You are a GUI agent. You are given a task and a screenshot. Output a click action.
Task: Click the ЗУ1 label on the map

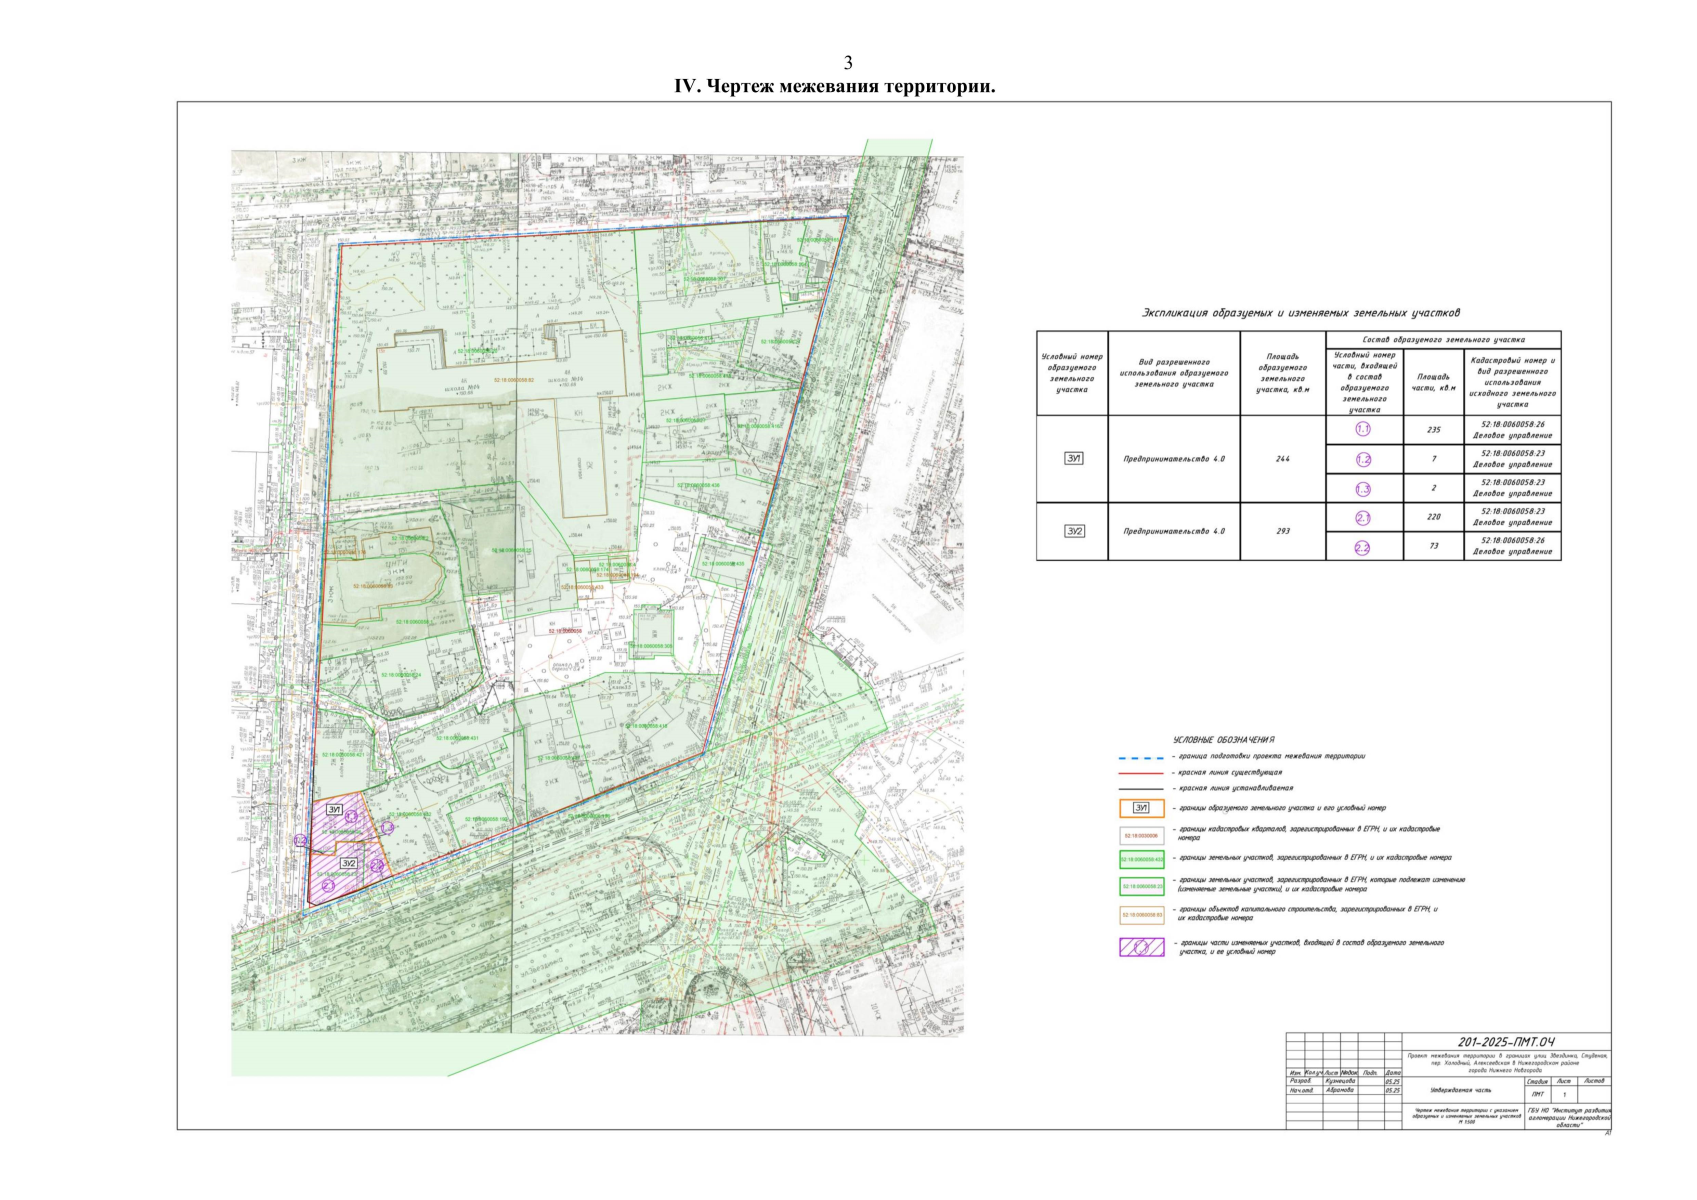(335, 808)
